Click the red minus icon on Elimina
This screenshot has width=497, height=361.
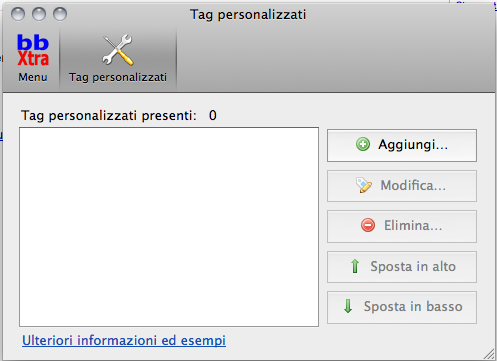point(368,225)
